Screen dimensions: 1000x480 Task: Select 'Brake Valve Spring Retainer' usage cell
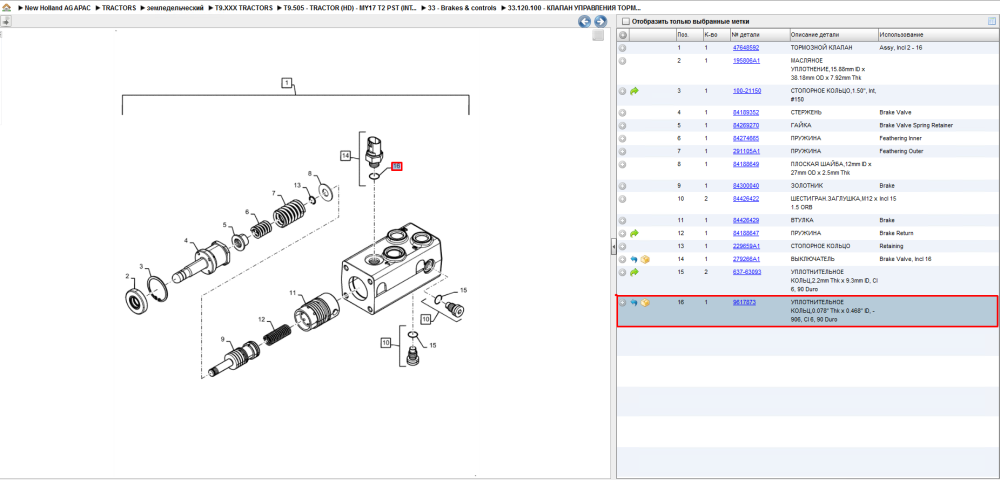pos(916,125)
